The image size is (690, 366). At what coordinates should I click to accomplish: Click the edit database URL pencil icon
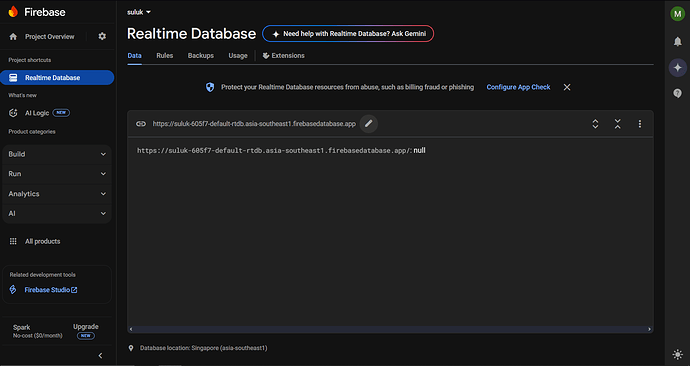(369, 124)
